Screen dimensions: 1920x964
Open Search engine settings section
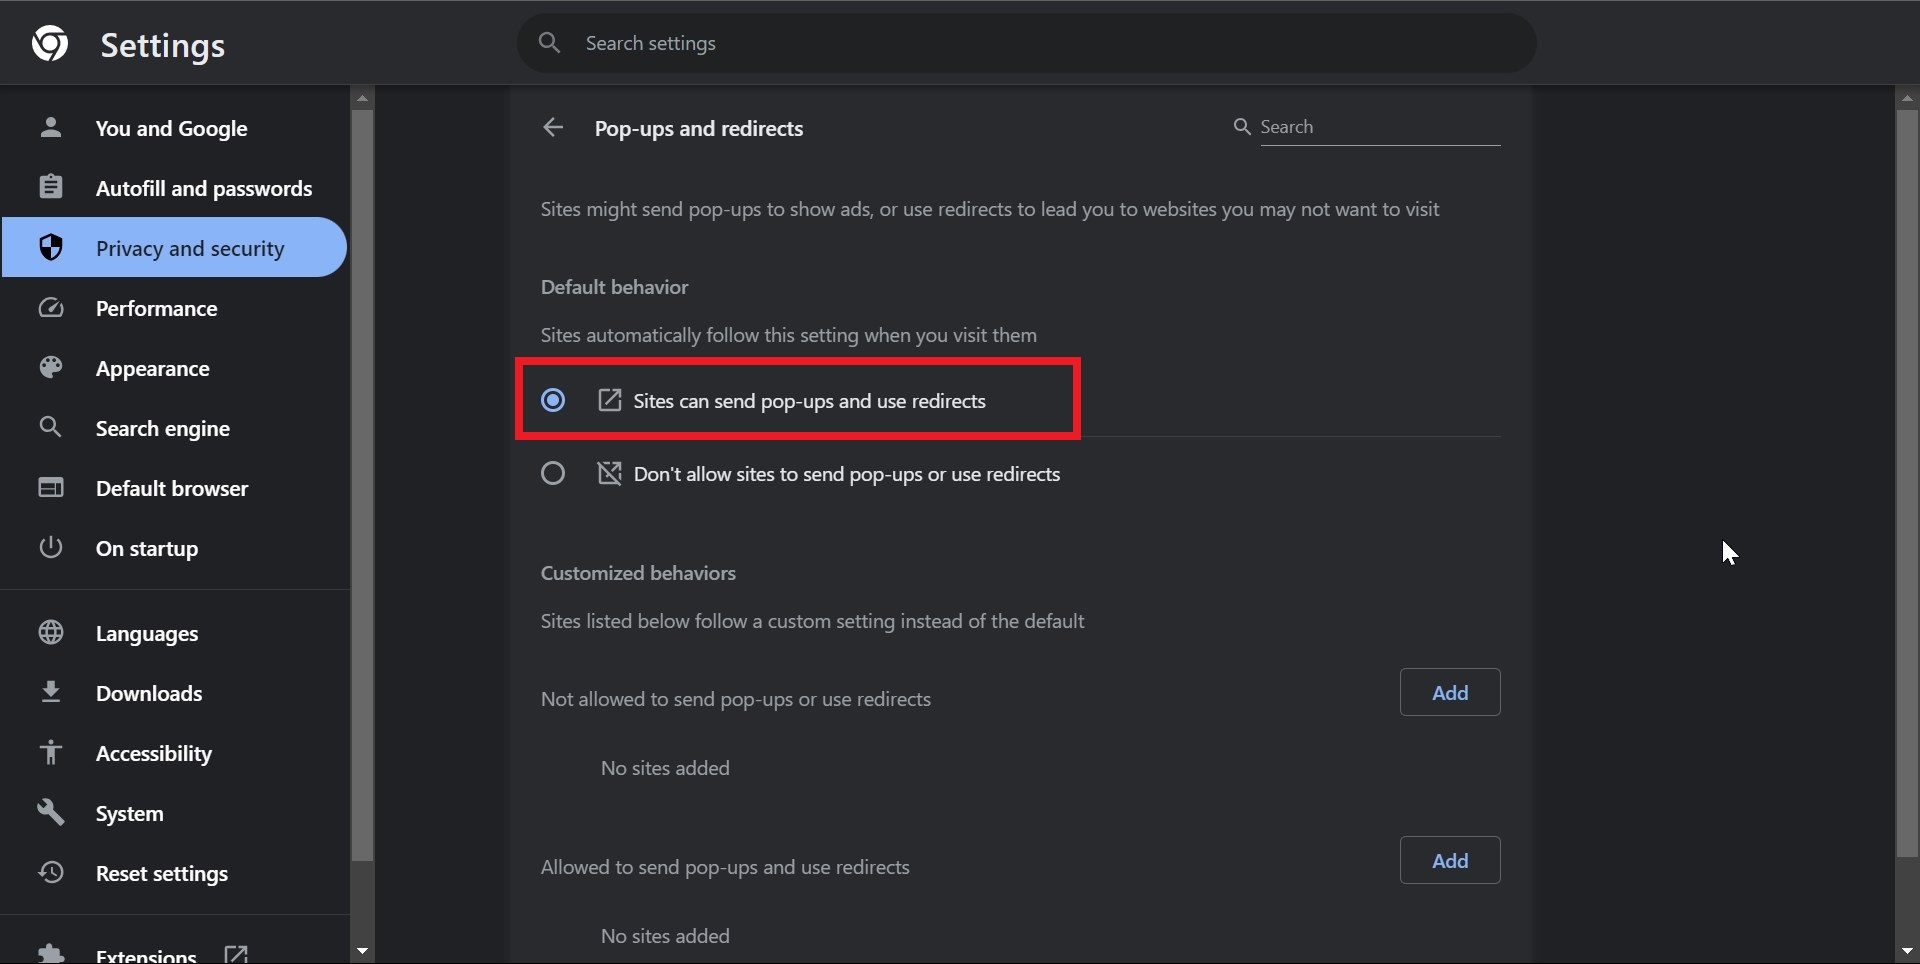[x=162, y=428]
